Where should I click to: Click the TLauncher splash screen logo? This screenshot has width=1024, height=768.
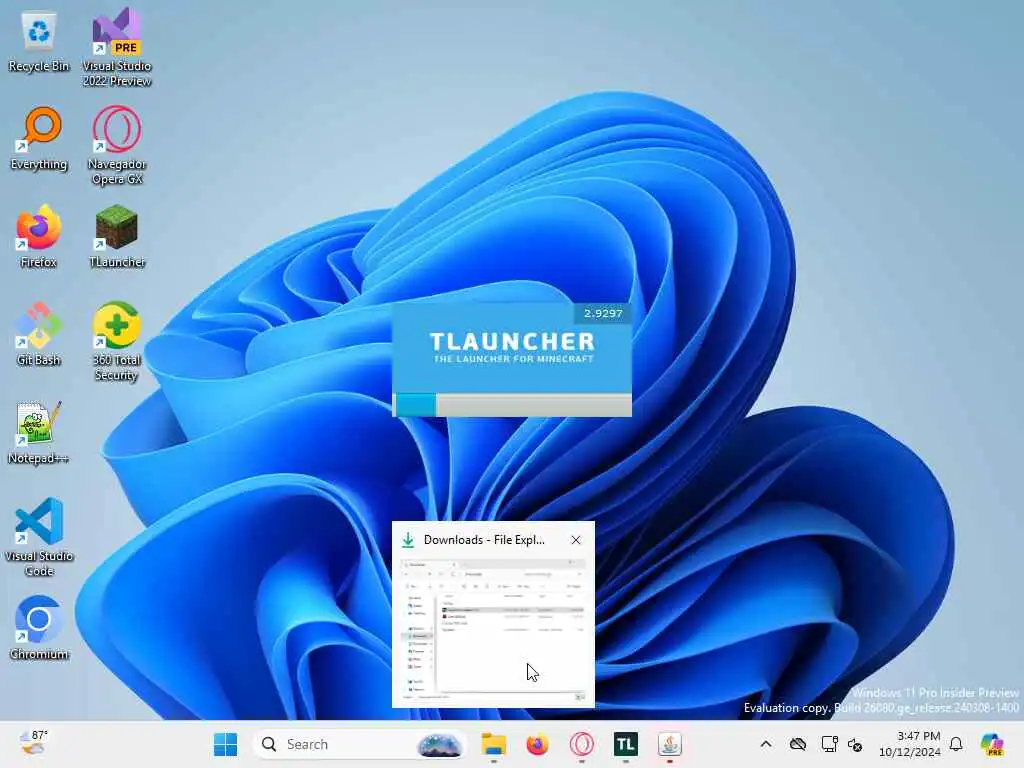[x=512, y=347]
